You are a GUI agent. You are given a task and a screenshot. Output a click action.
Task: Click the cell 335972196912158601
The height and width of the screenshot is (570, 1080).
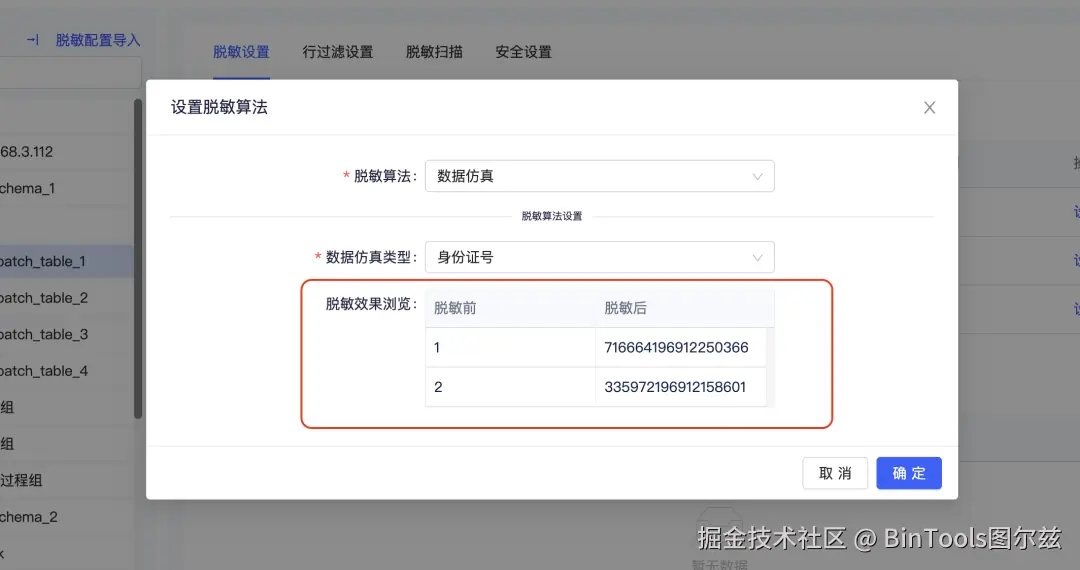[x=681, y=387]
